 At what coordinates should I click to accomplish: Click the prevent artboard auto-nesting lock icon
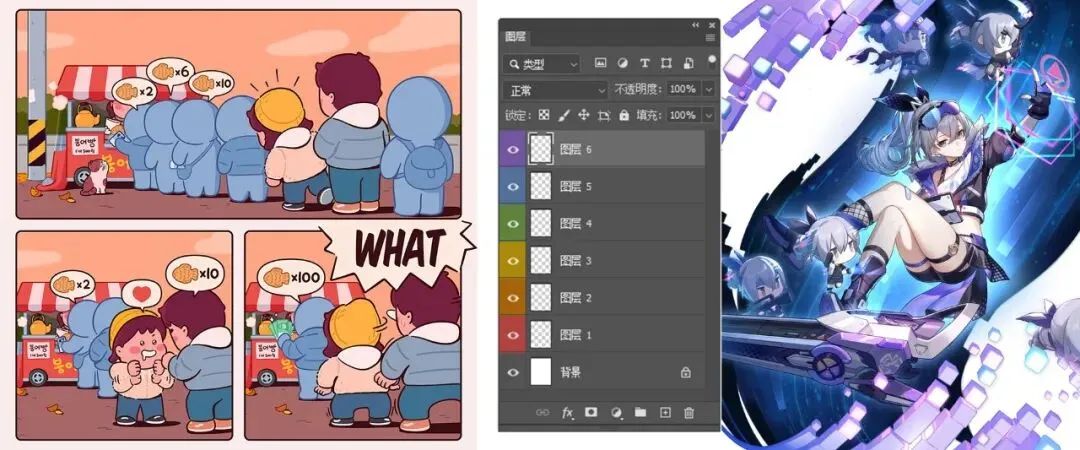click(604, 115)
